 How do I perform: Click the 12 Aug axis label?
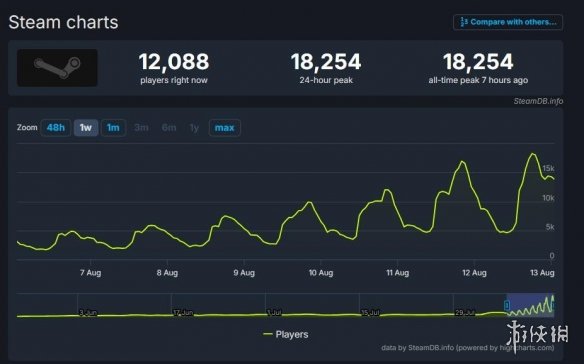pos(474,273)
